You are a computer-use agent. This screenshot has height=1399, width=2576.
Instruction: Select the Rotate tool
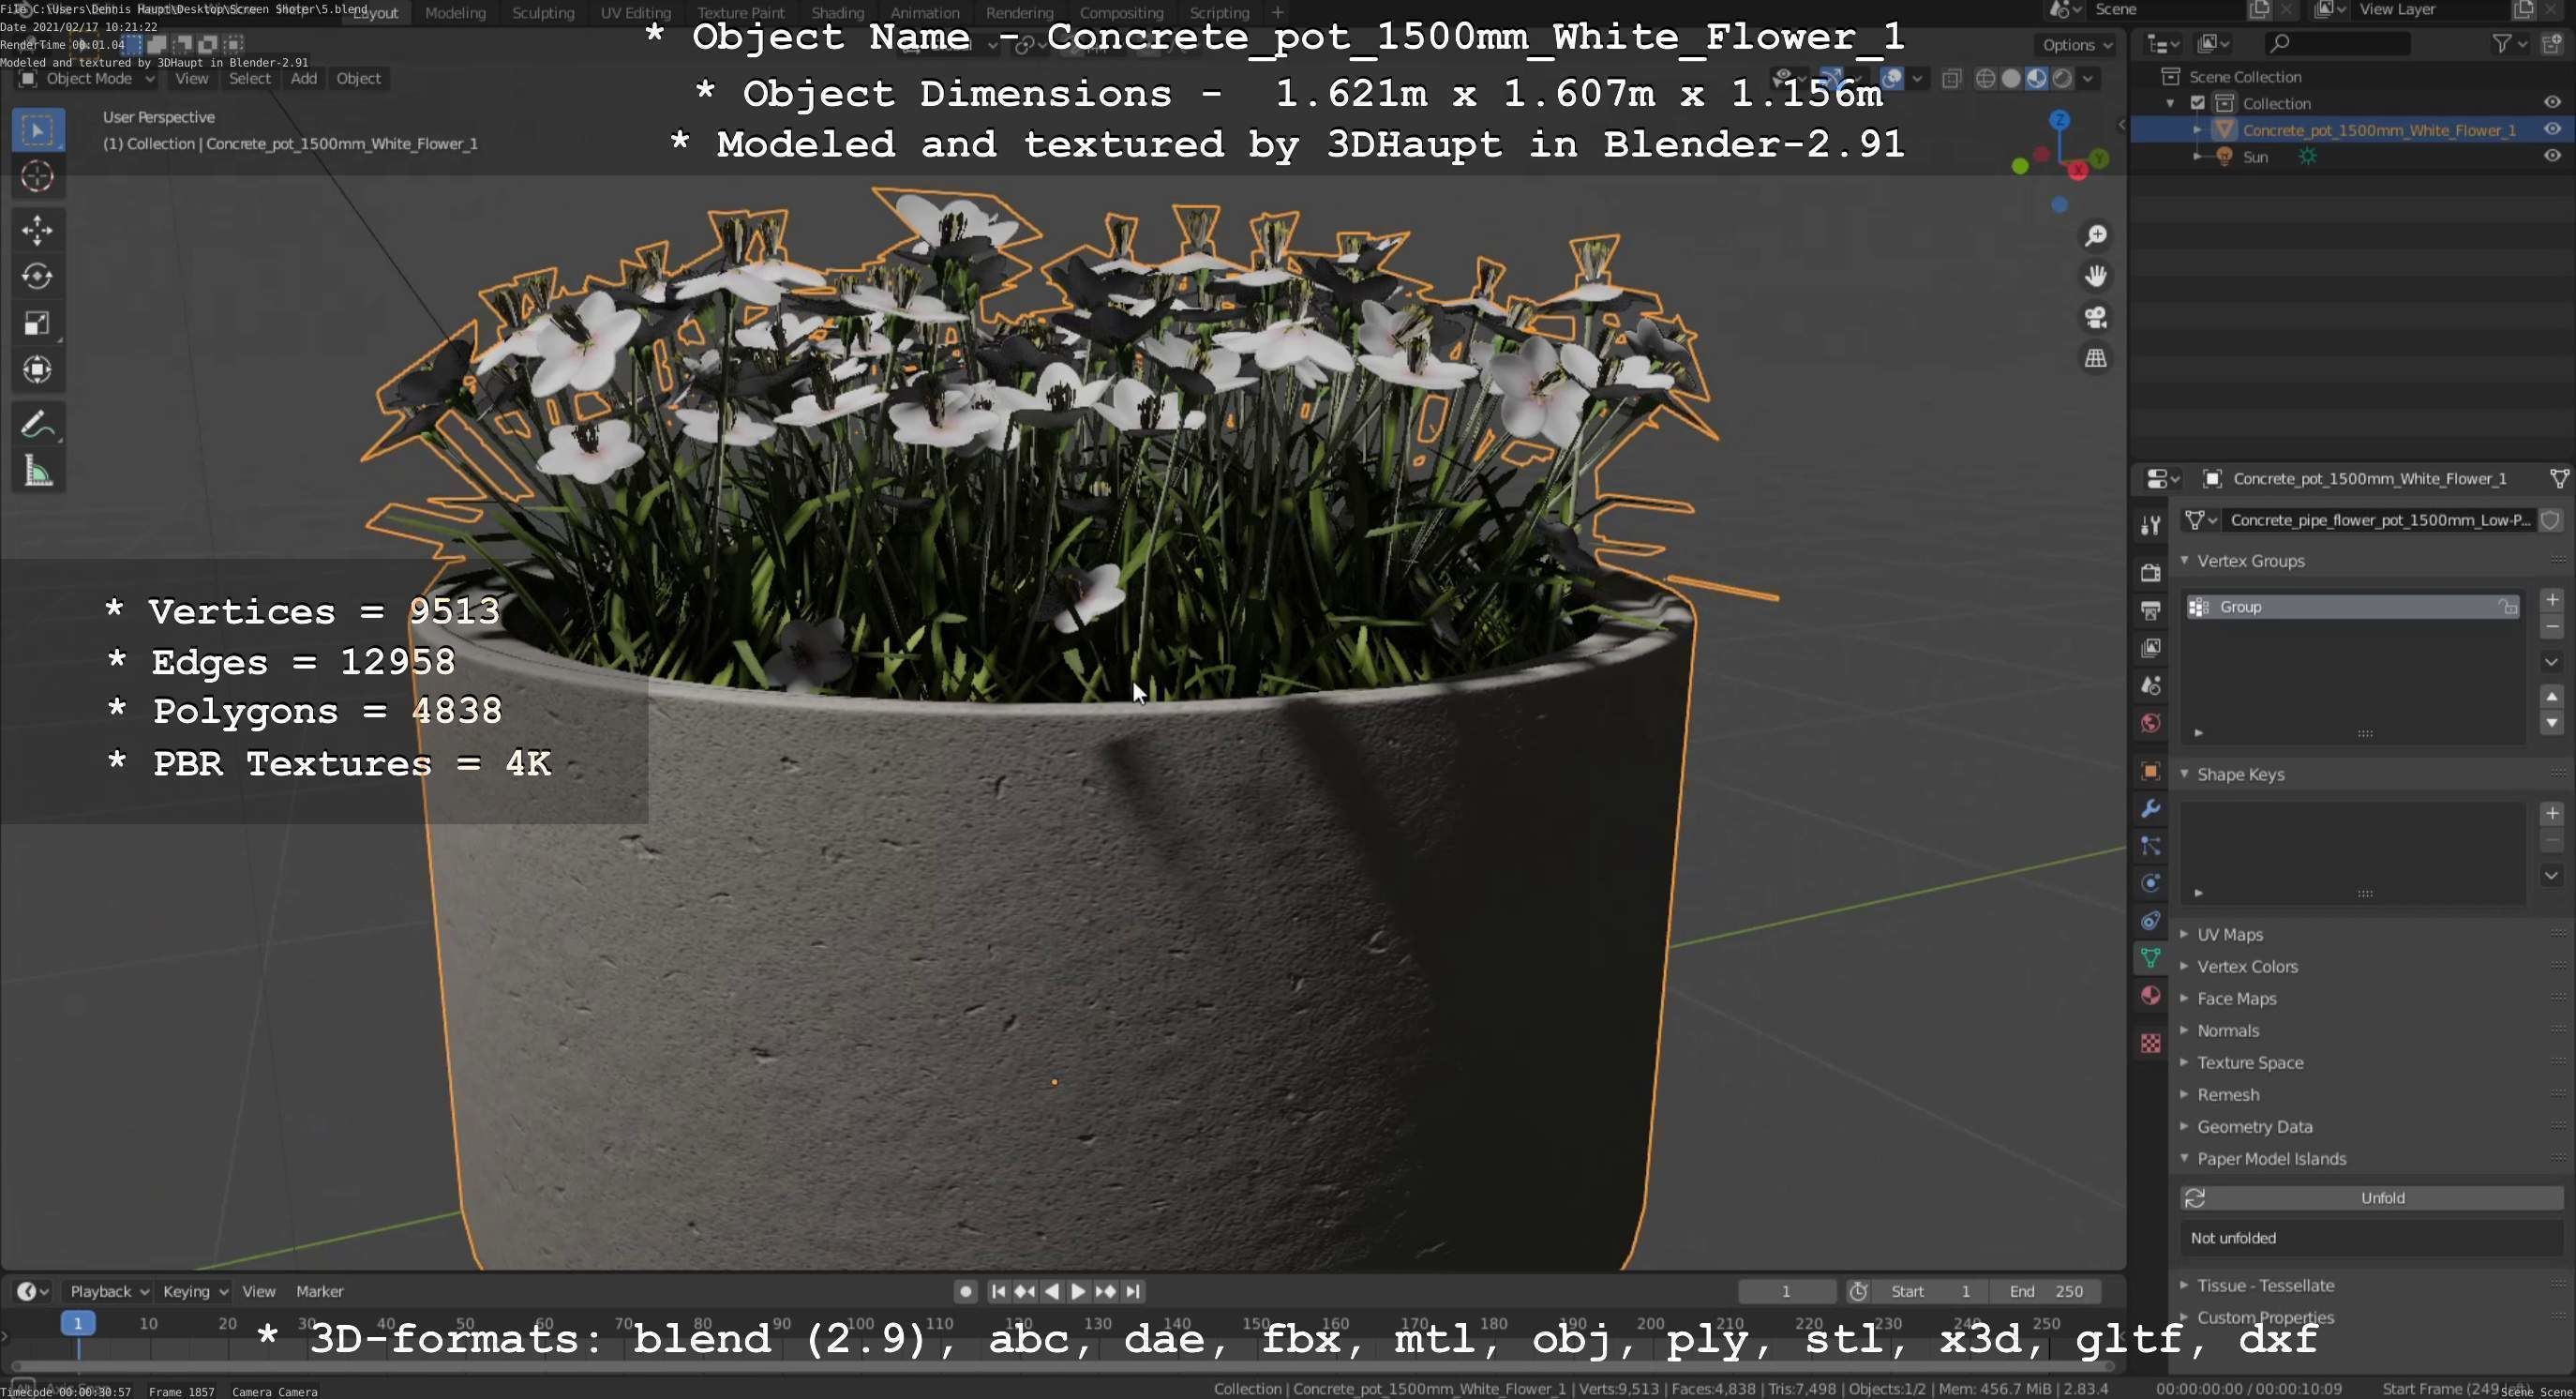(38, 277)
